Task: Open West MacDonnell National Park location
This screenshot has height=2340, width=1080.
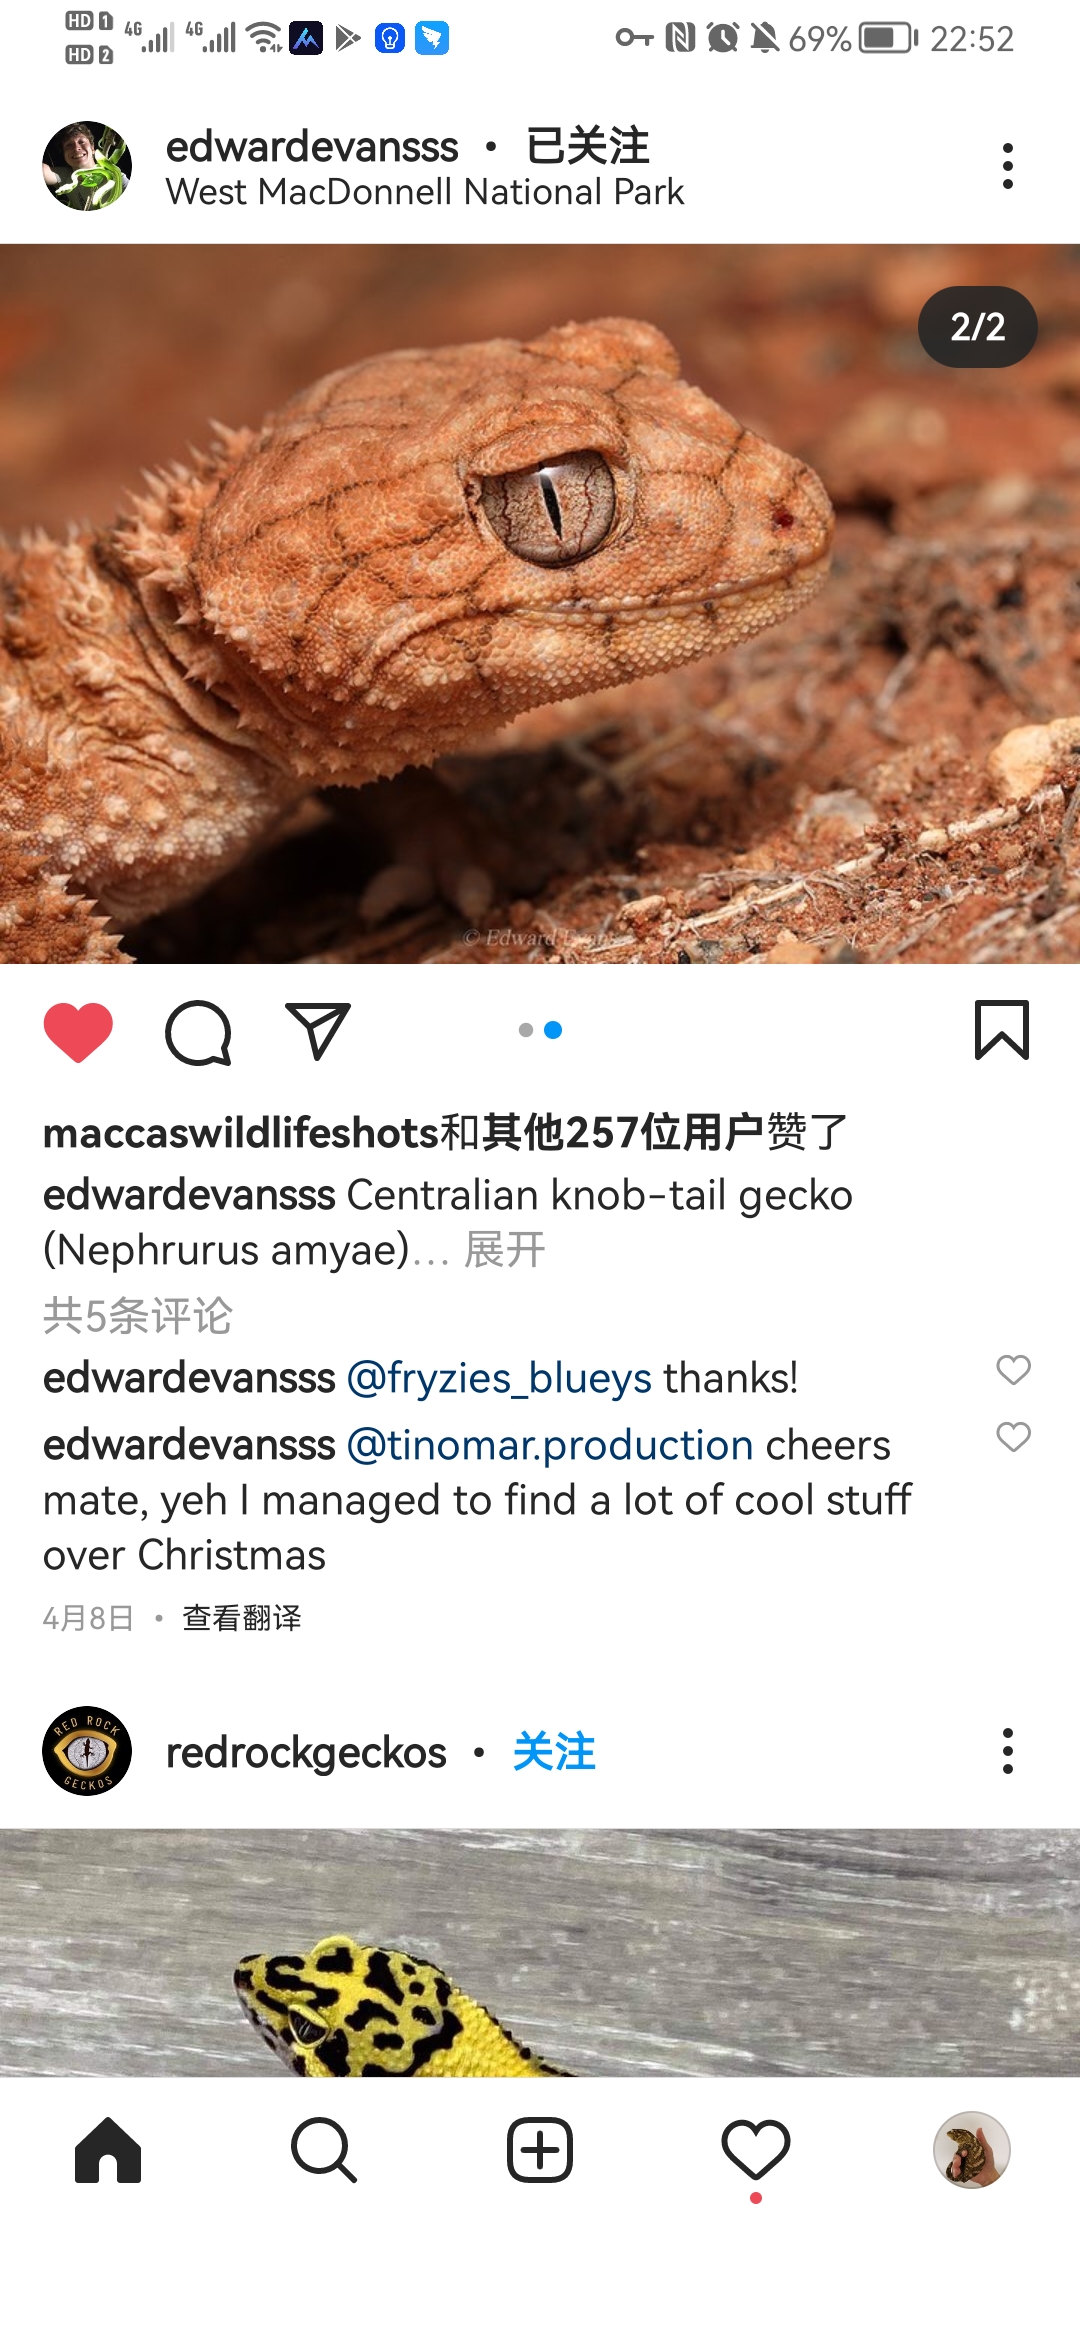Action: (x=425, y=192)
